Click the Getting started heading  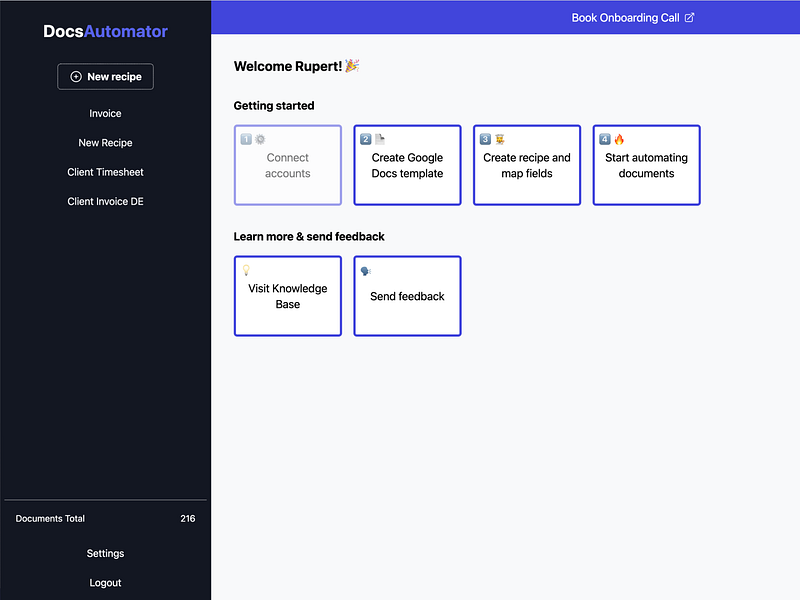tap(274, 106)
